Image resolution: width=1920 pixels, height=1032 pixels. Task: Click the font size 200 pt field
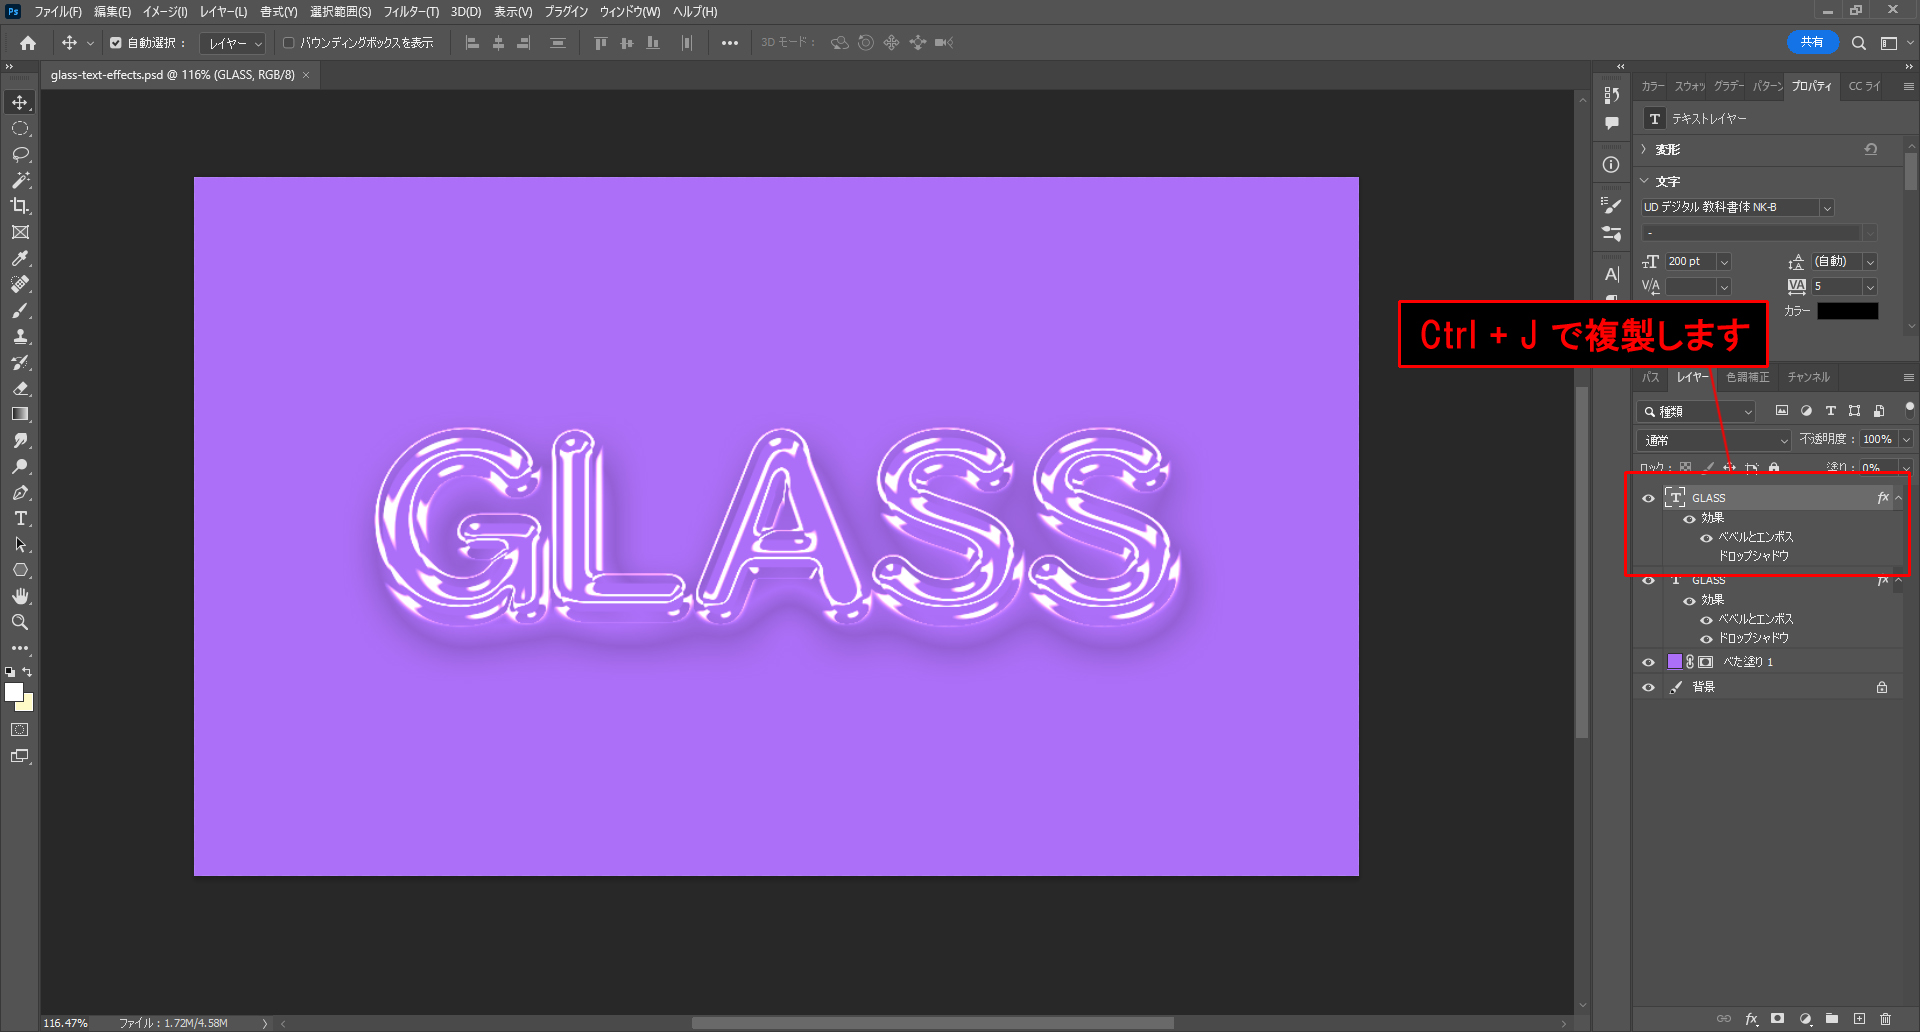[x=1689, y=261]
